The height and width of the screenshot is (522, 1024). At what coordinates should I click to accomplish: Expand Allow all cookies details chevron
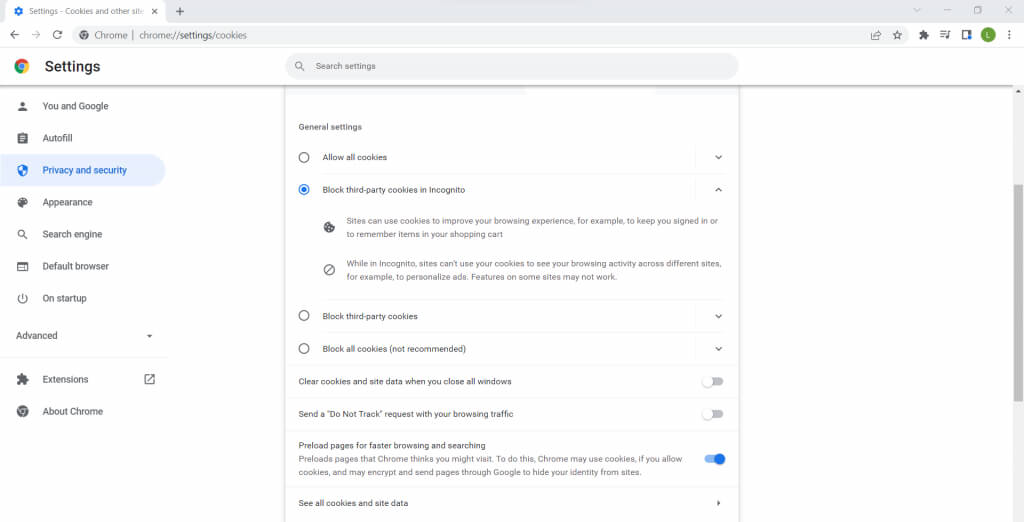(x=718, y=157)
